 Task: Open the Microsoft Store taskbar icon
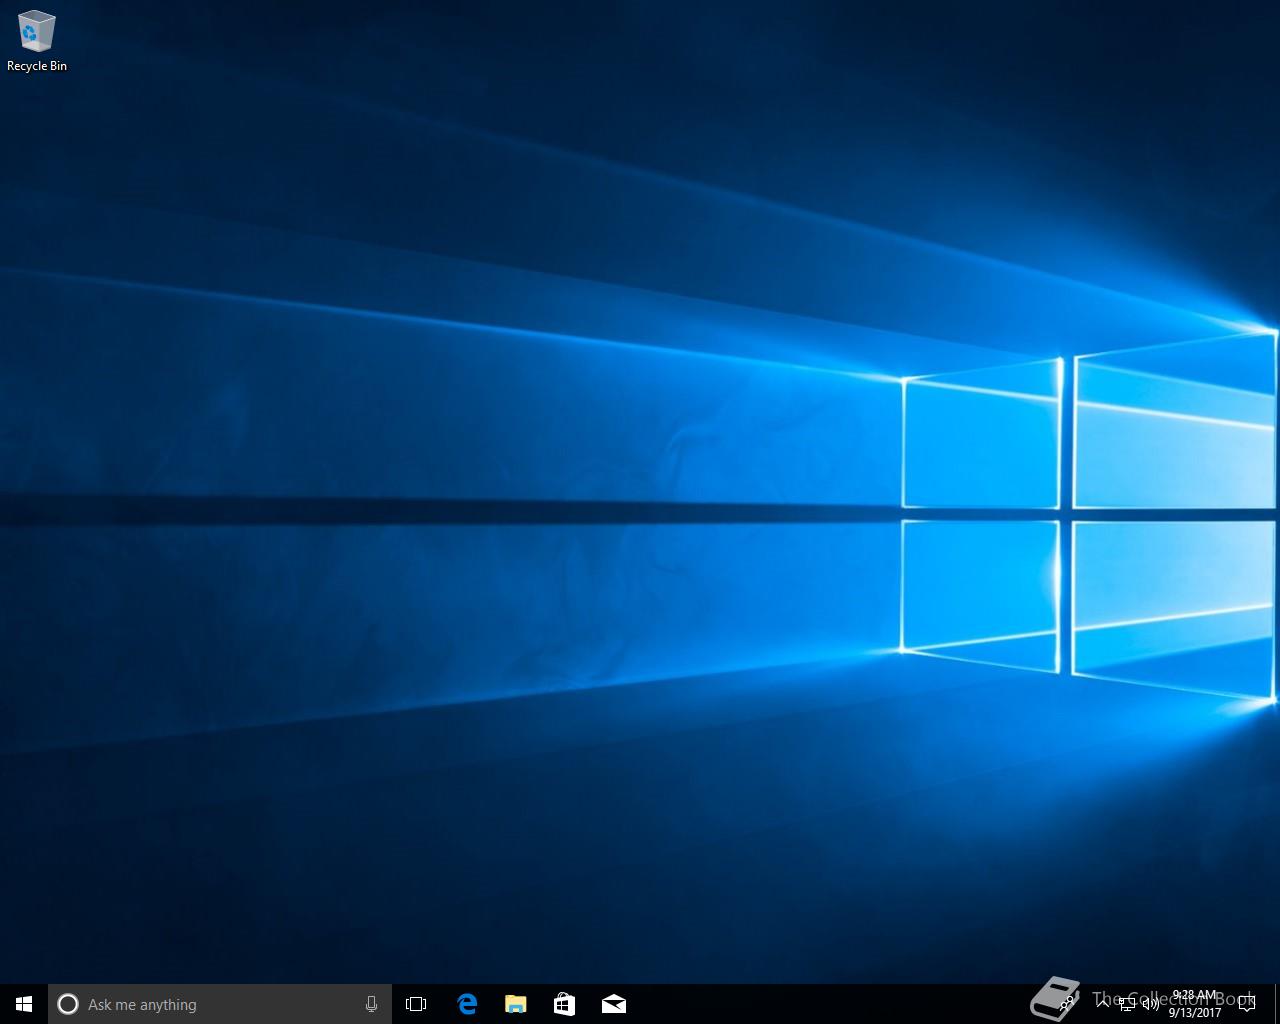point(565,1004)
